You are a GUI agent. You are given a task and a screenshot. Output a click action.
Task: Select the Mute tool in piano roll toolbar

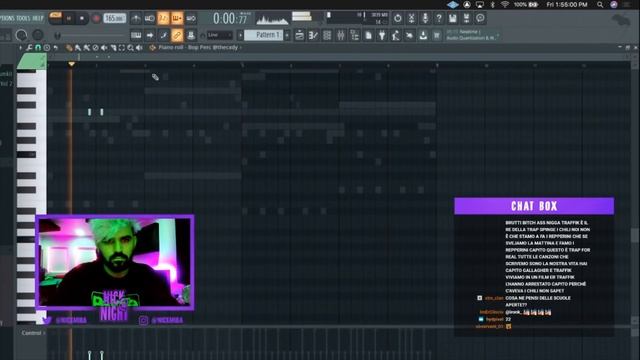coord(104,48)
